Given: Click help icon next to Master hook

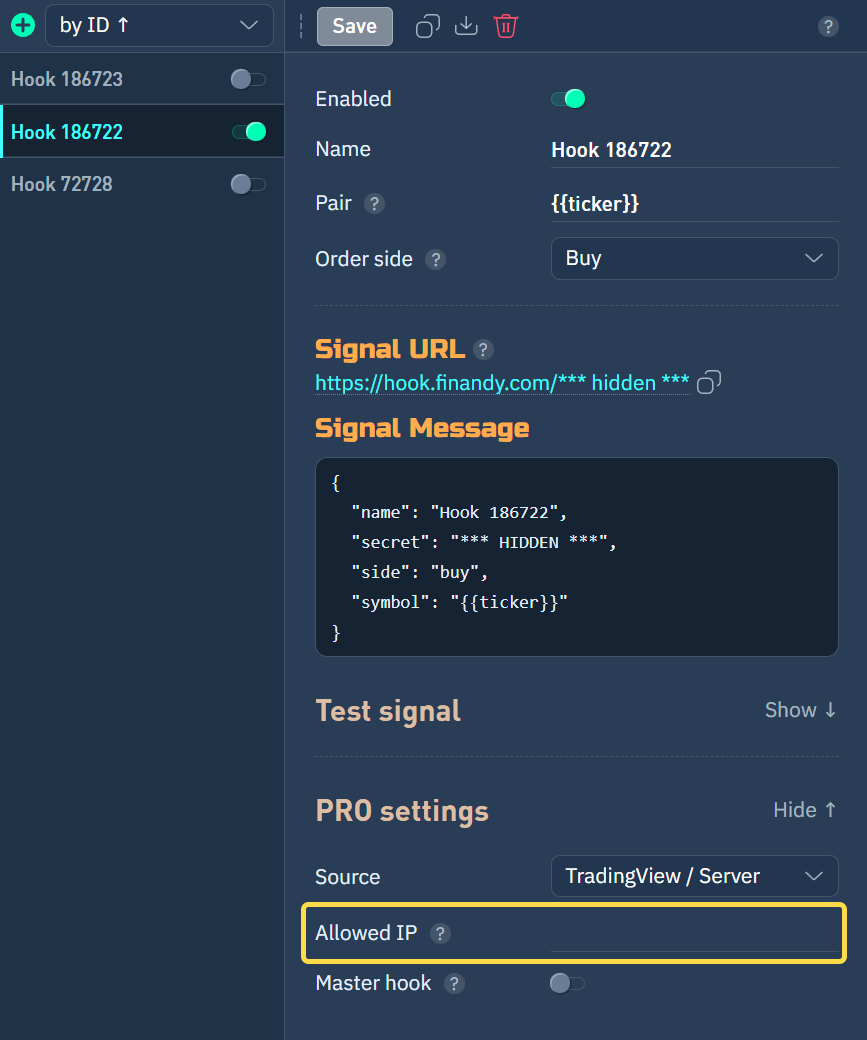Looking at the screenshot, I should pos(454,984).
